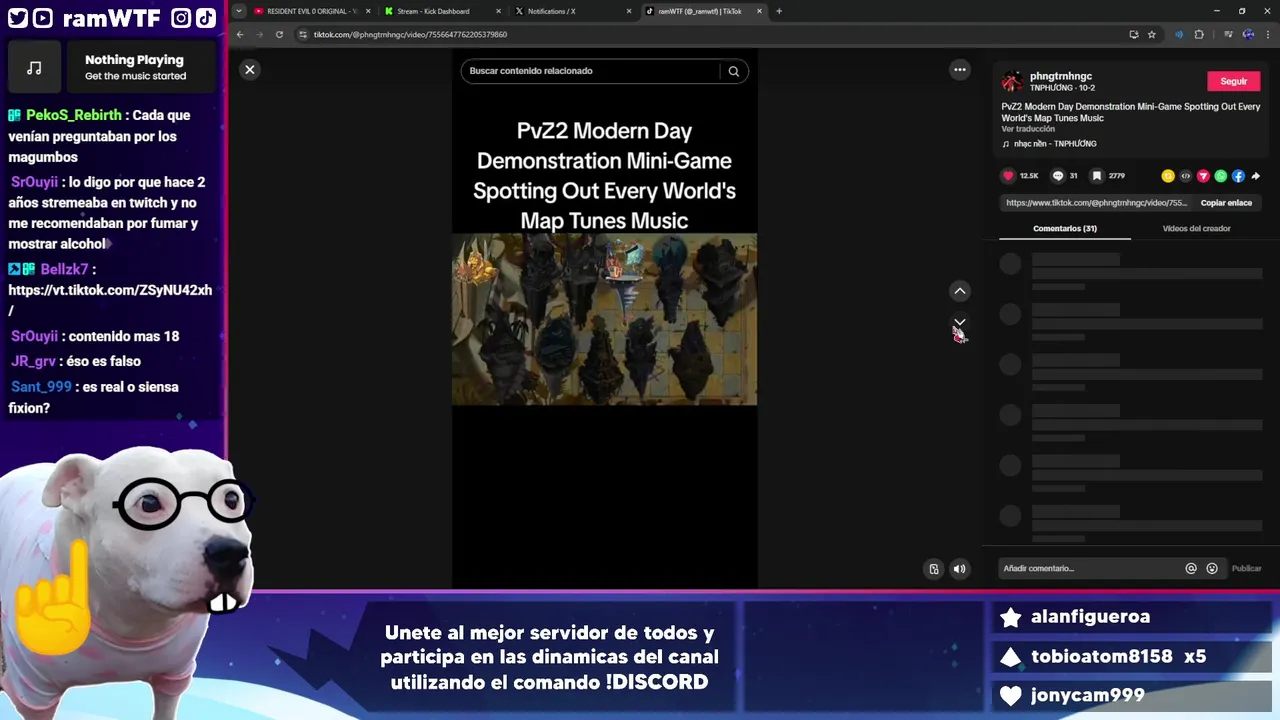
Task: Close the 'Stream - Kick Dashboard' tab
Action: 498,11
